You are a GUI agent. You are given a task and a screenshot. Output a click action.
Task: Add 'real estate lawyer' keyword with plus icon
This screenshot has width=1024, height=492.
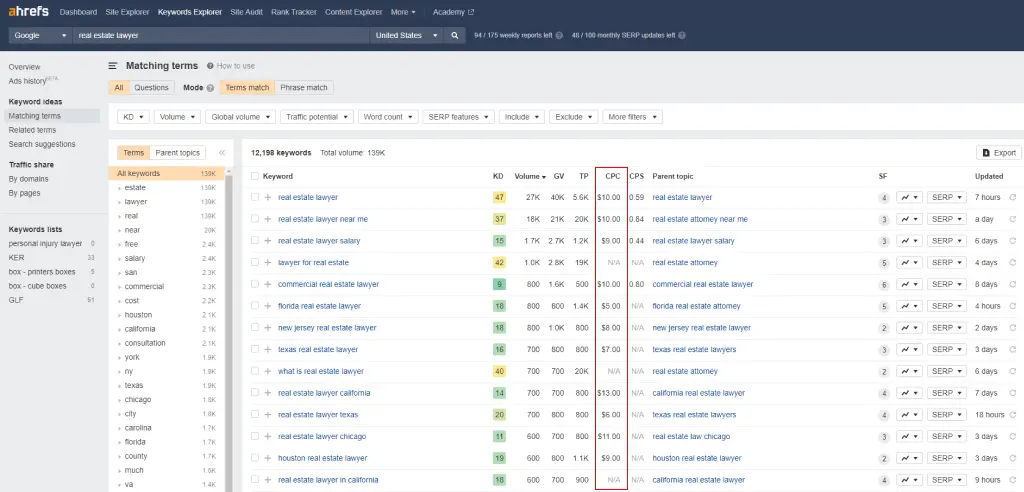268,197
